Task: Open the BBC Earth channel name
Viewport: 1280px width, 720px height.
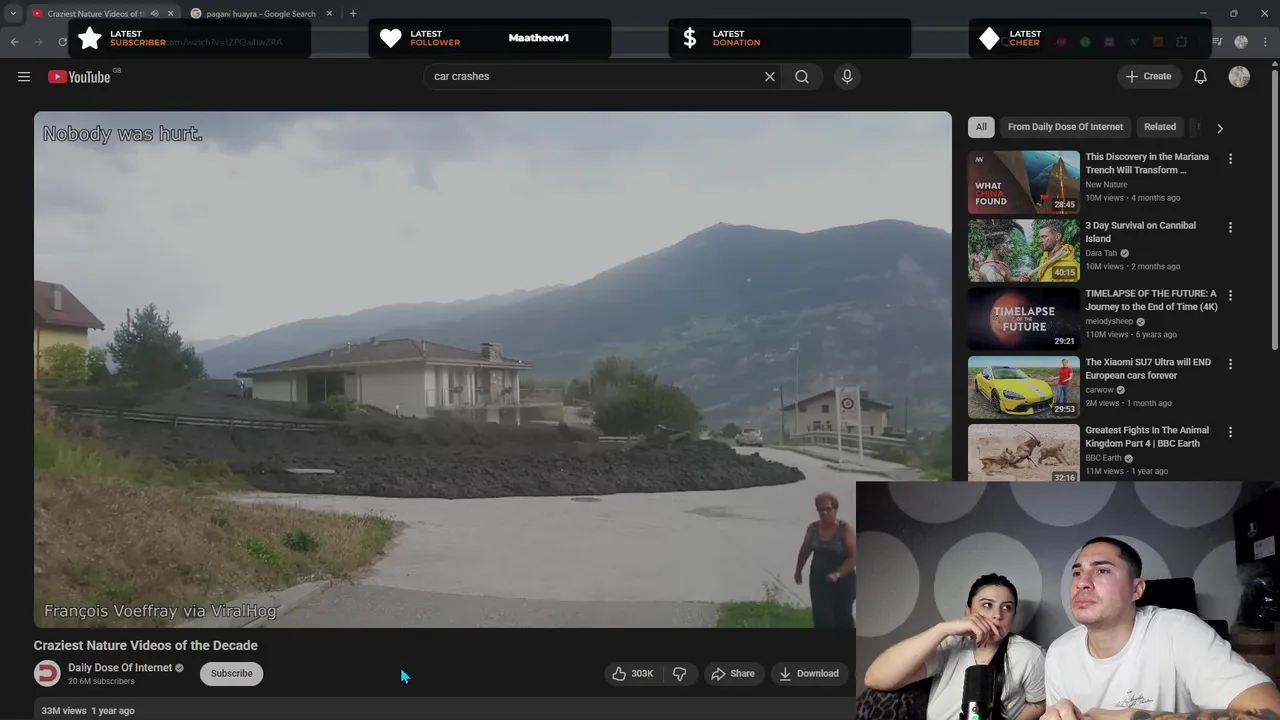Action: coord(1103,458)
